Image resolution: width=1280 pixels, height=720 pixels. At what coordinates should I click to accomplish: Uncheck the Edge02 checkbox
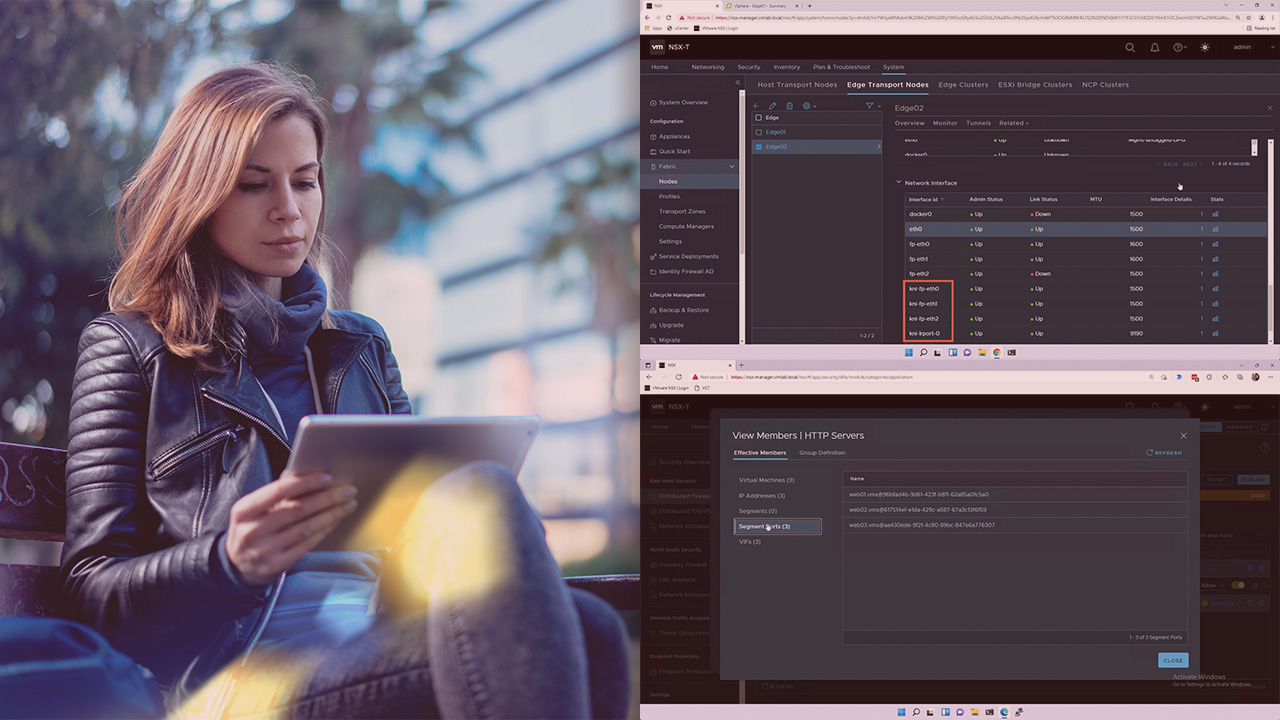(x=758, y=147)
